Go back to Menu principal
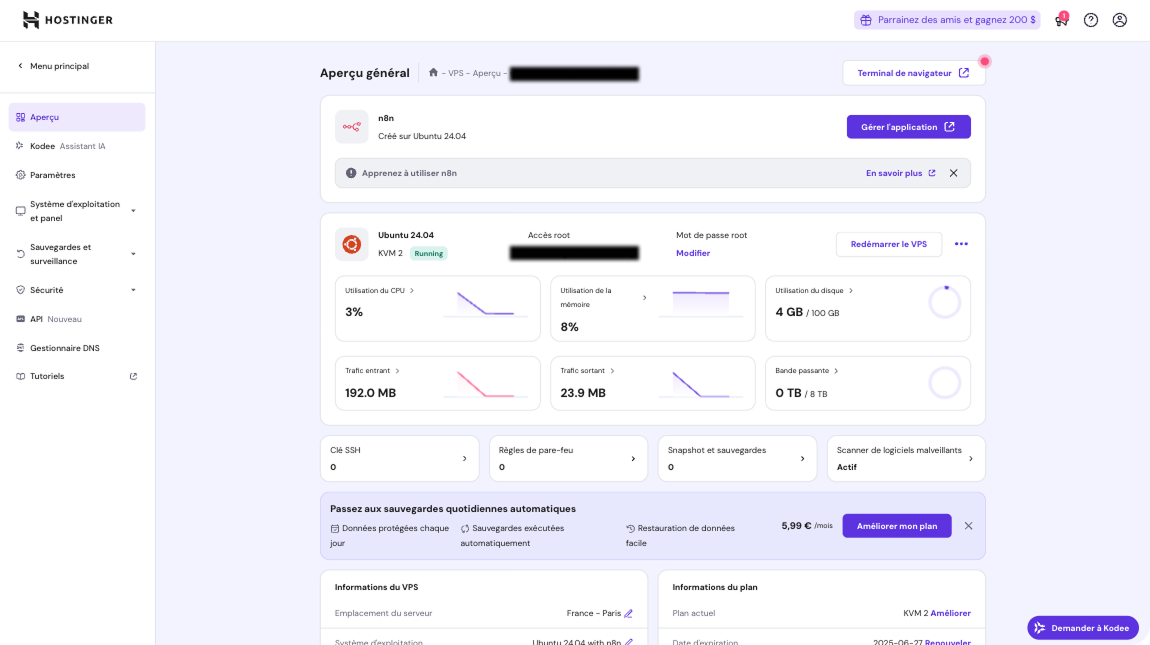 point(53,66)
